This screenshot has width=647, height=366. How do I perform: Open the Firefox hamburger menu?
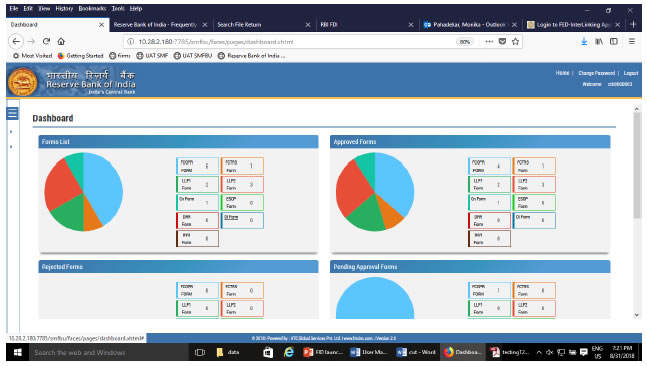[x=632, y=41]
